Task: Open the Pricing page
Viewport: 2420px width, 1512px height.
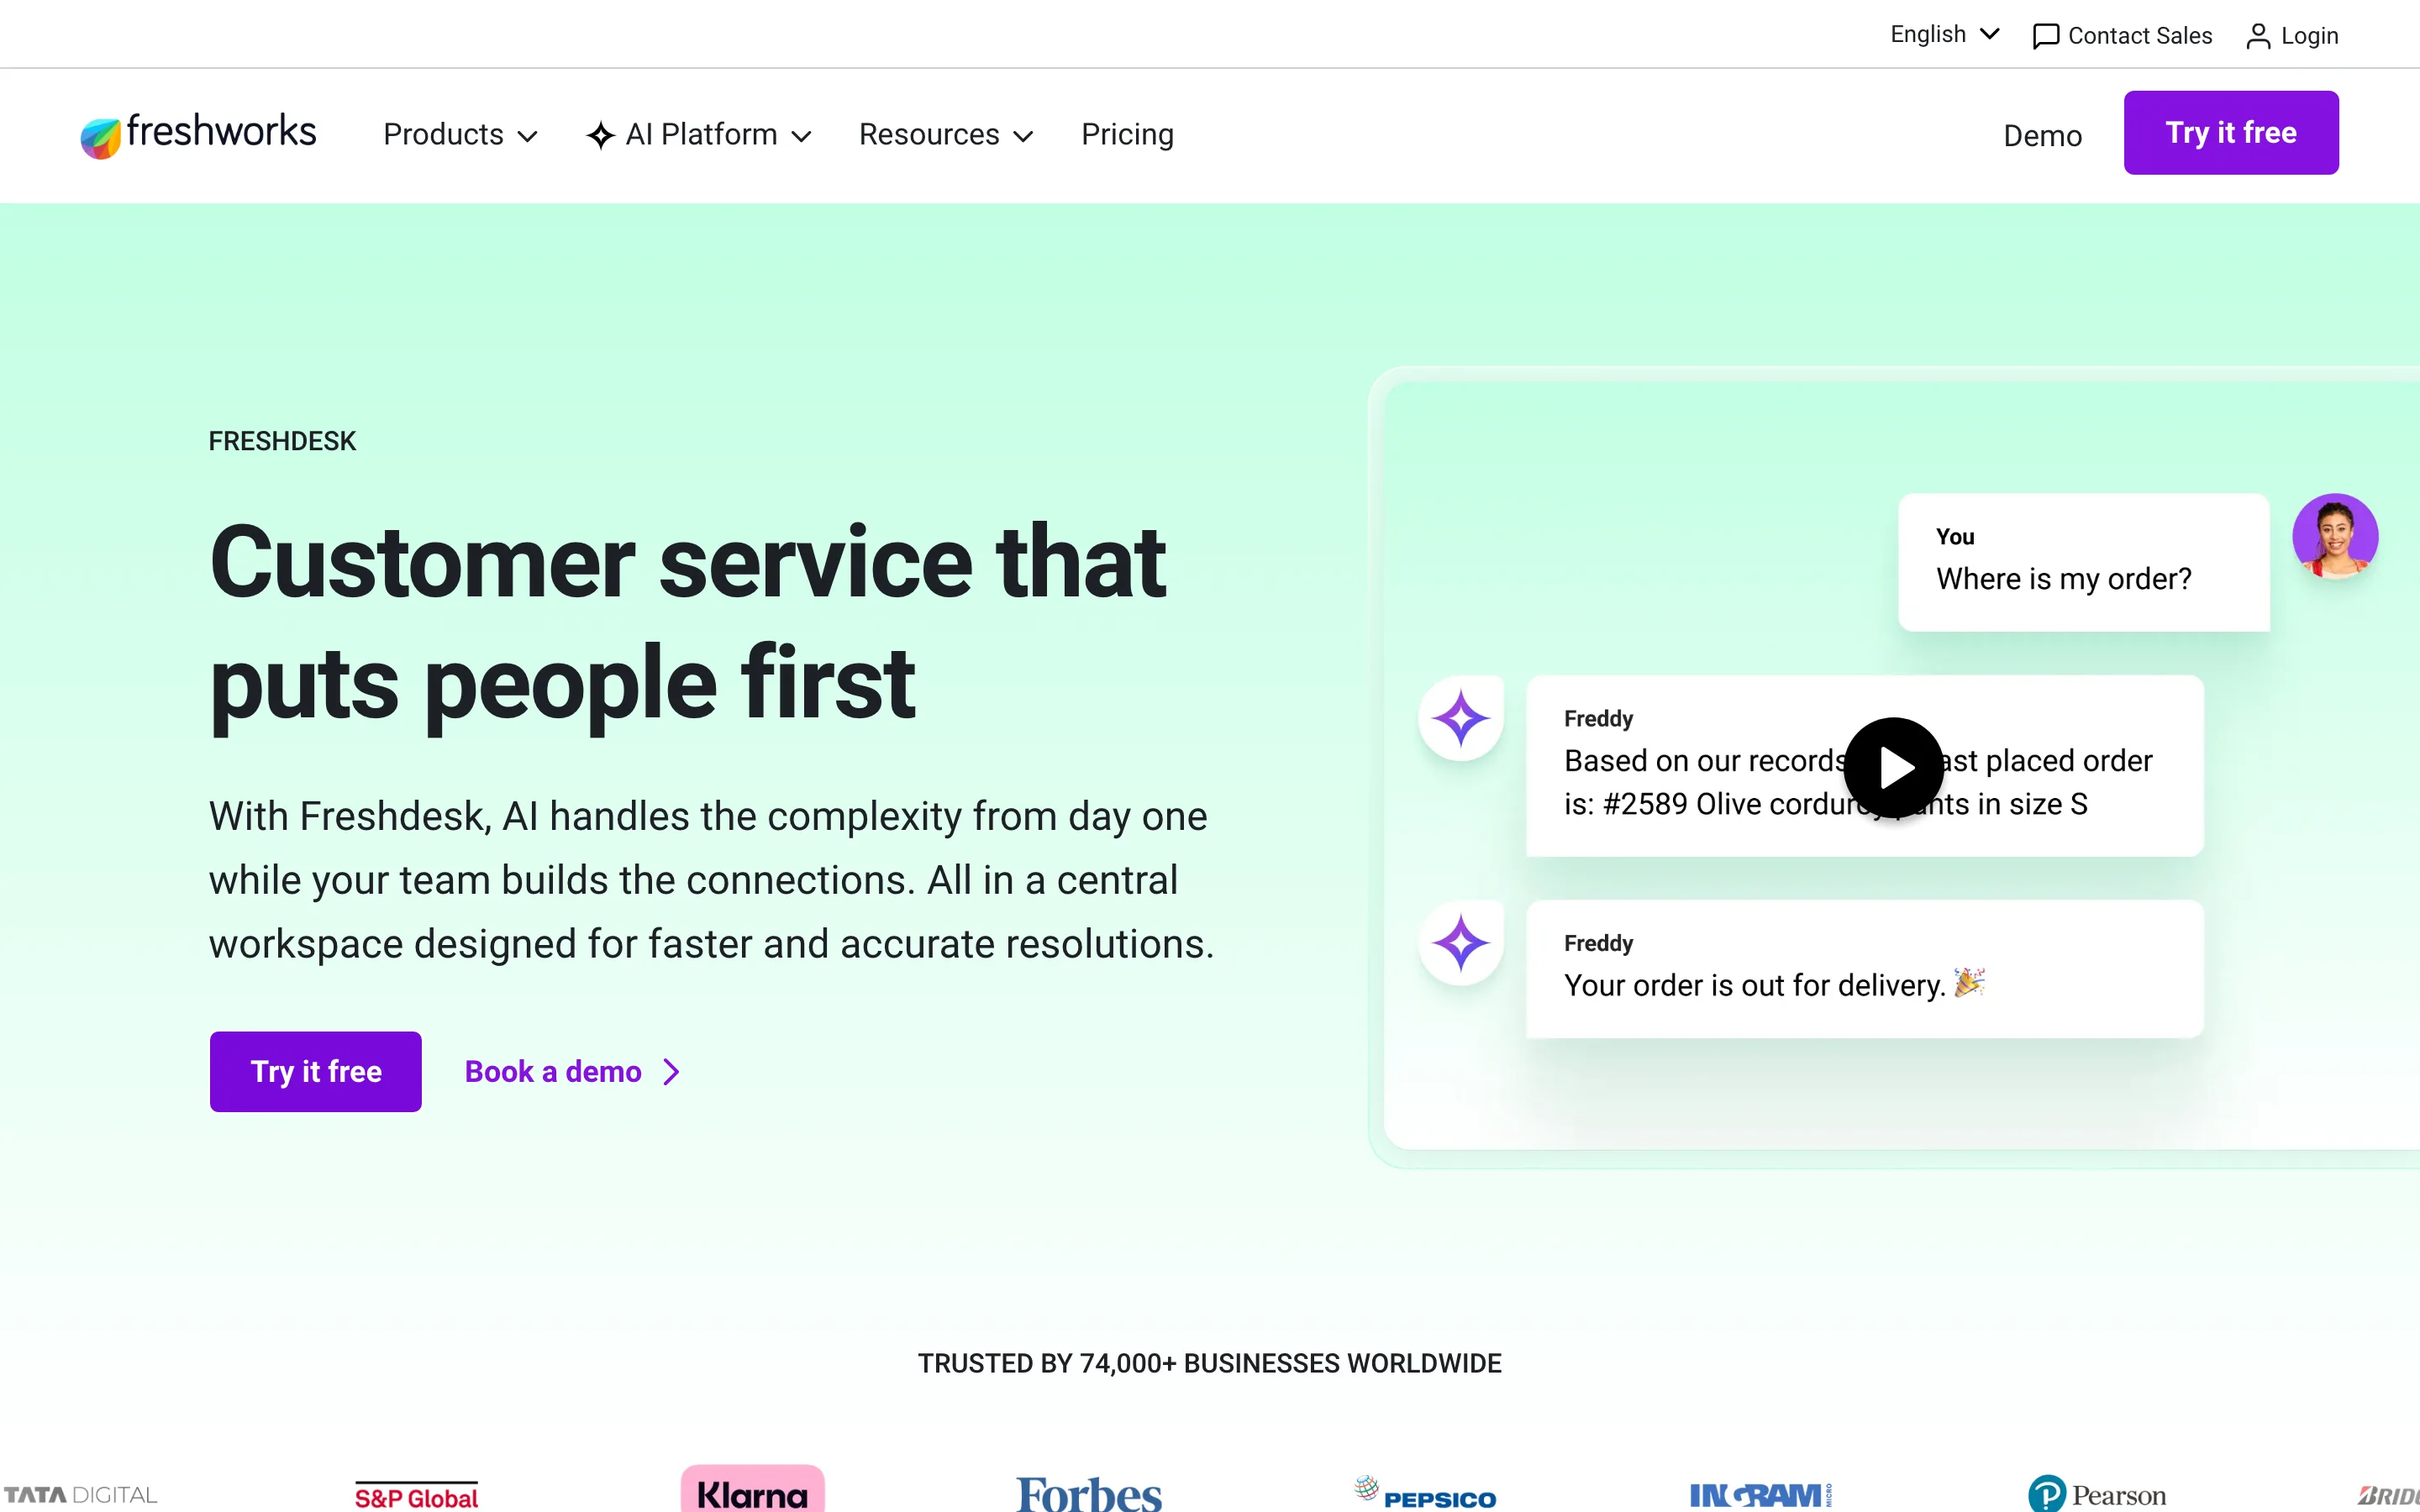Action: 1127,134
